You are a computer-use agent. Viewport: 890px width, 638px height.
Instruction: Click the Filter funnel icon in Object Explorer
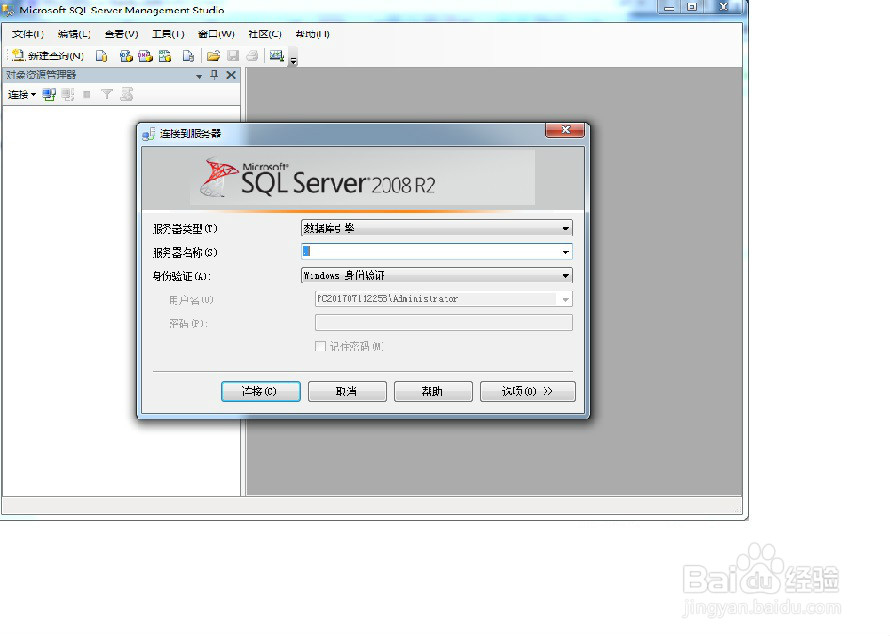107,95
